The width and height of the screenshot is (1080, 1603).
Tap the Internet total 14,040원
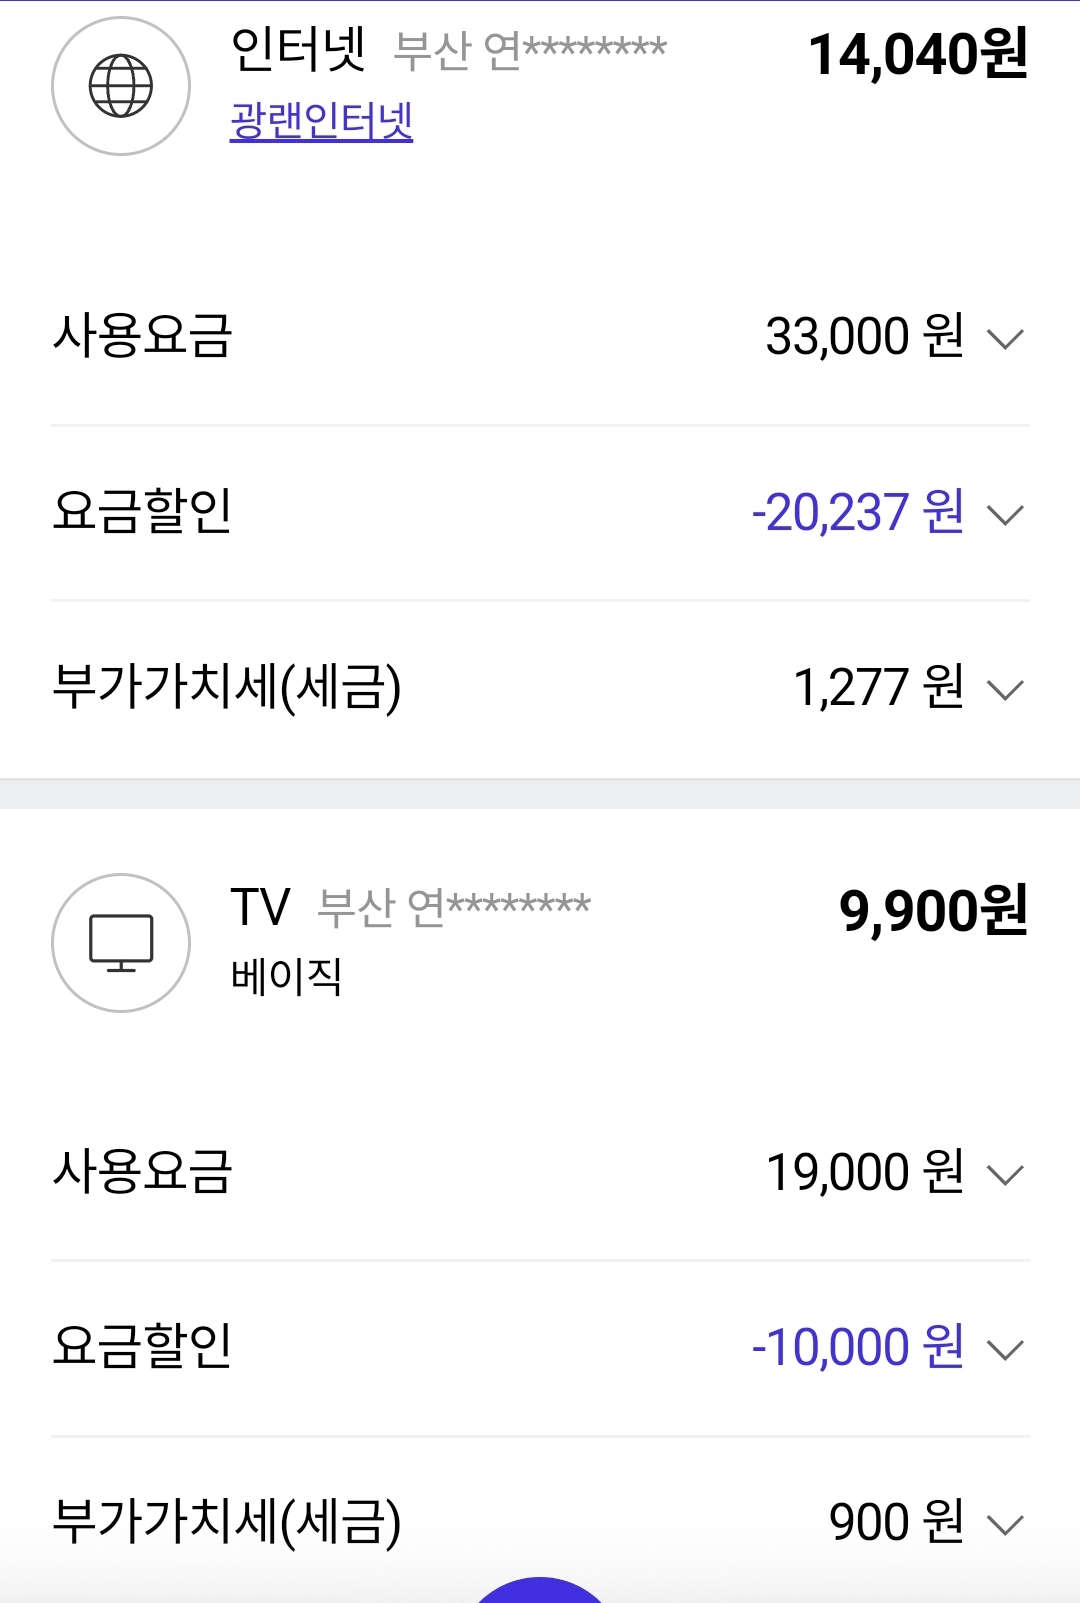(917, 54)
